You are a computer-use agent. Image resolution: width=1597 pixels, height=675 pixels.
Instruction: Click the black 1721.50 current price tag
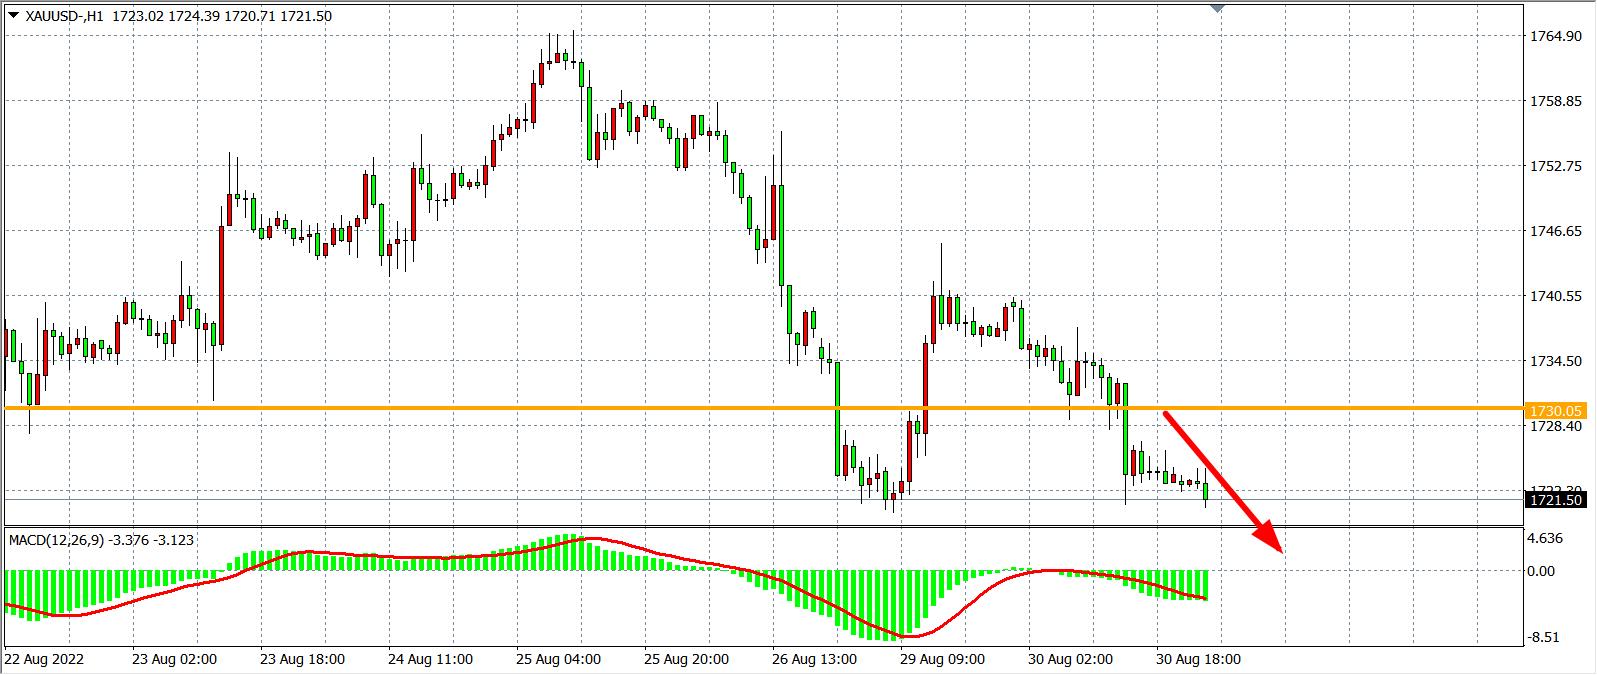(x=1555, y=499)
